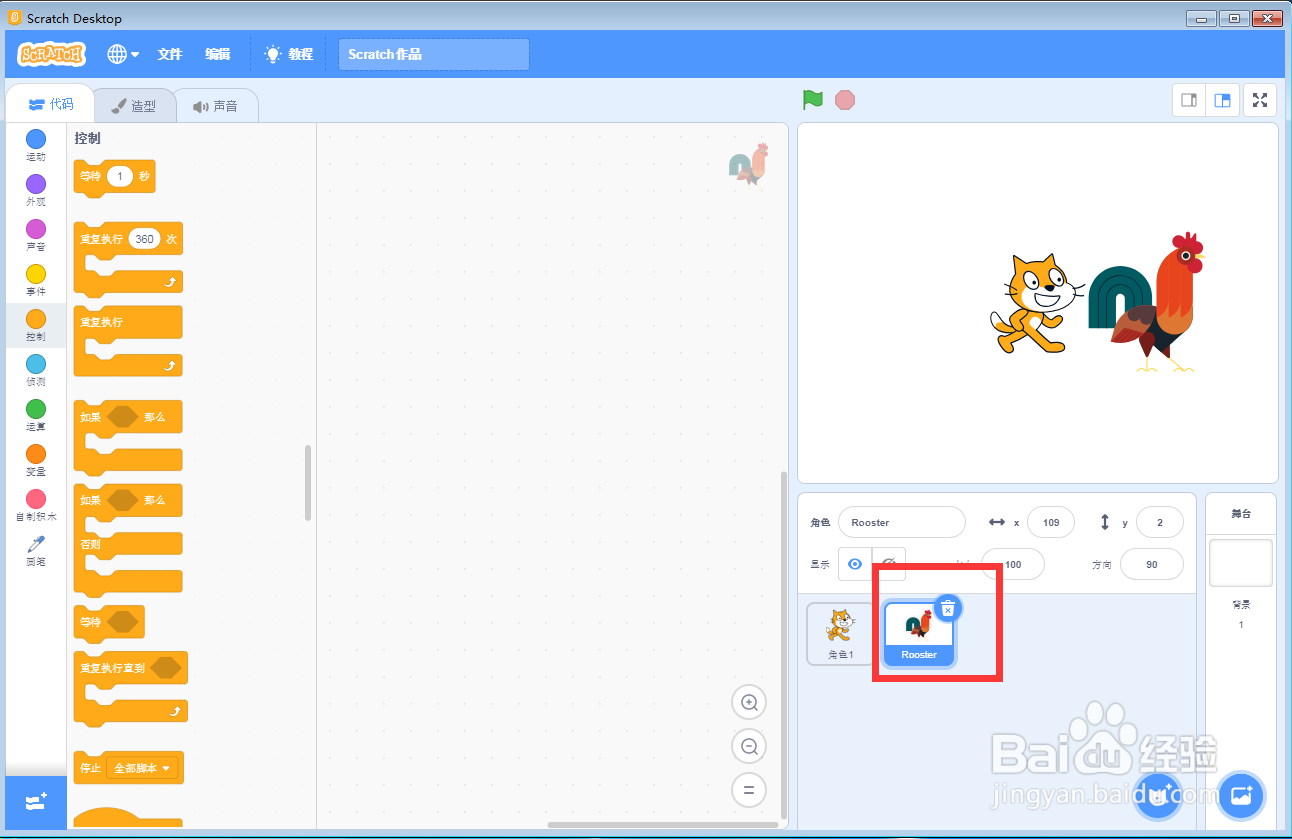Open the 编辑 menu
1292x839 pixels.
218,54
